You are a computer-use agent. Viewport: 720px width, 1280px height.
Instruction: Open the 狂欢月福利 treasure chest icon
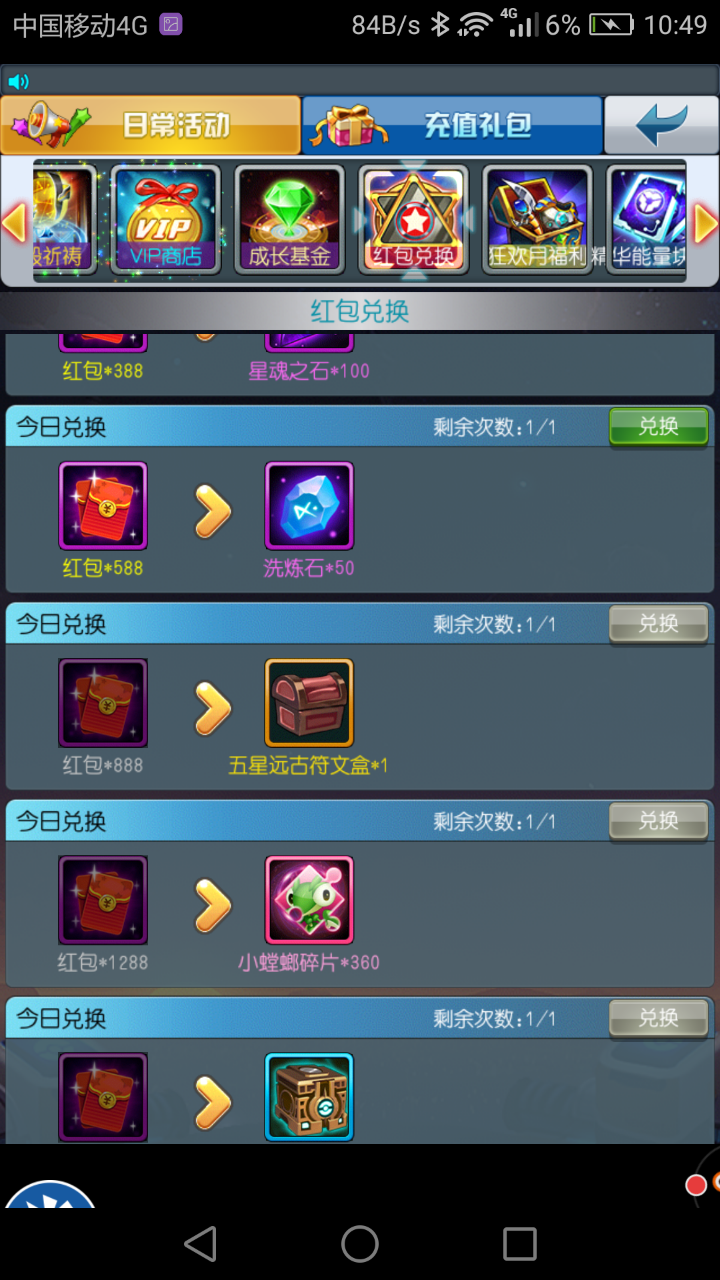click(x=538, y=218)
